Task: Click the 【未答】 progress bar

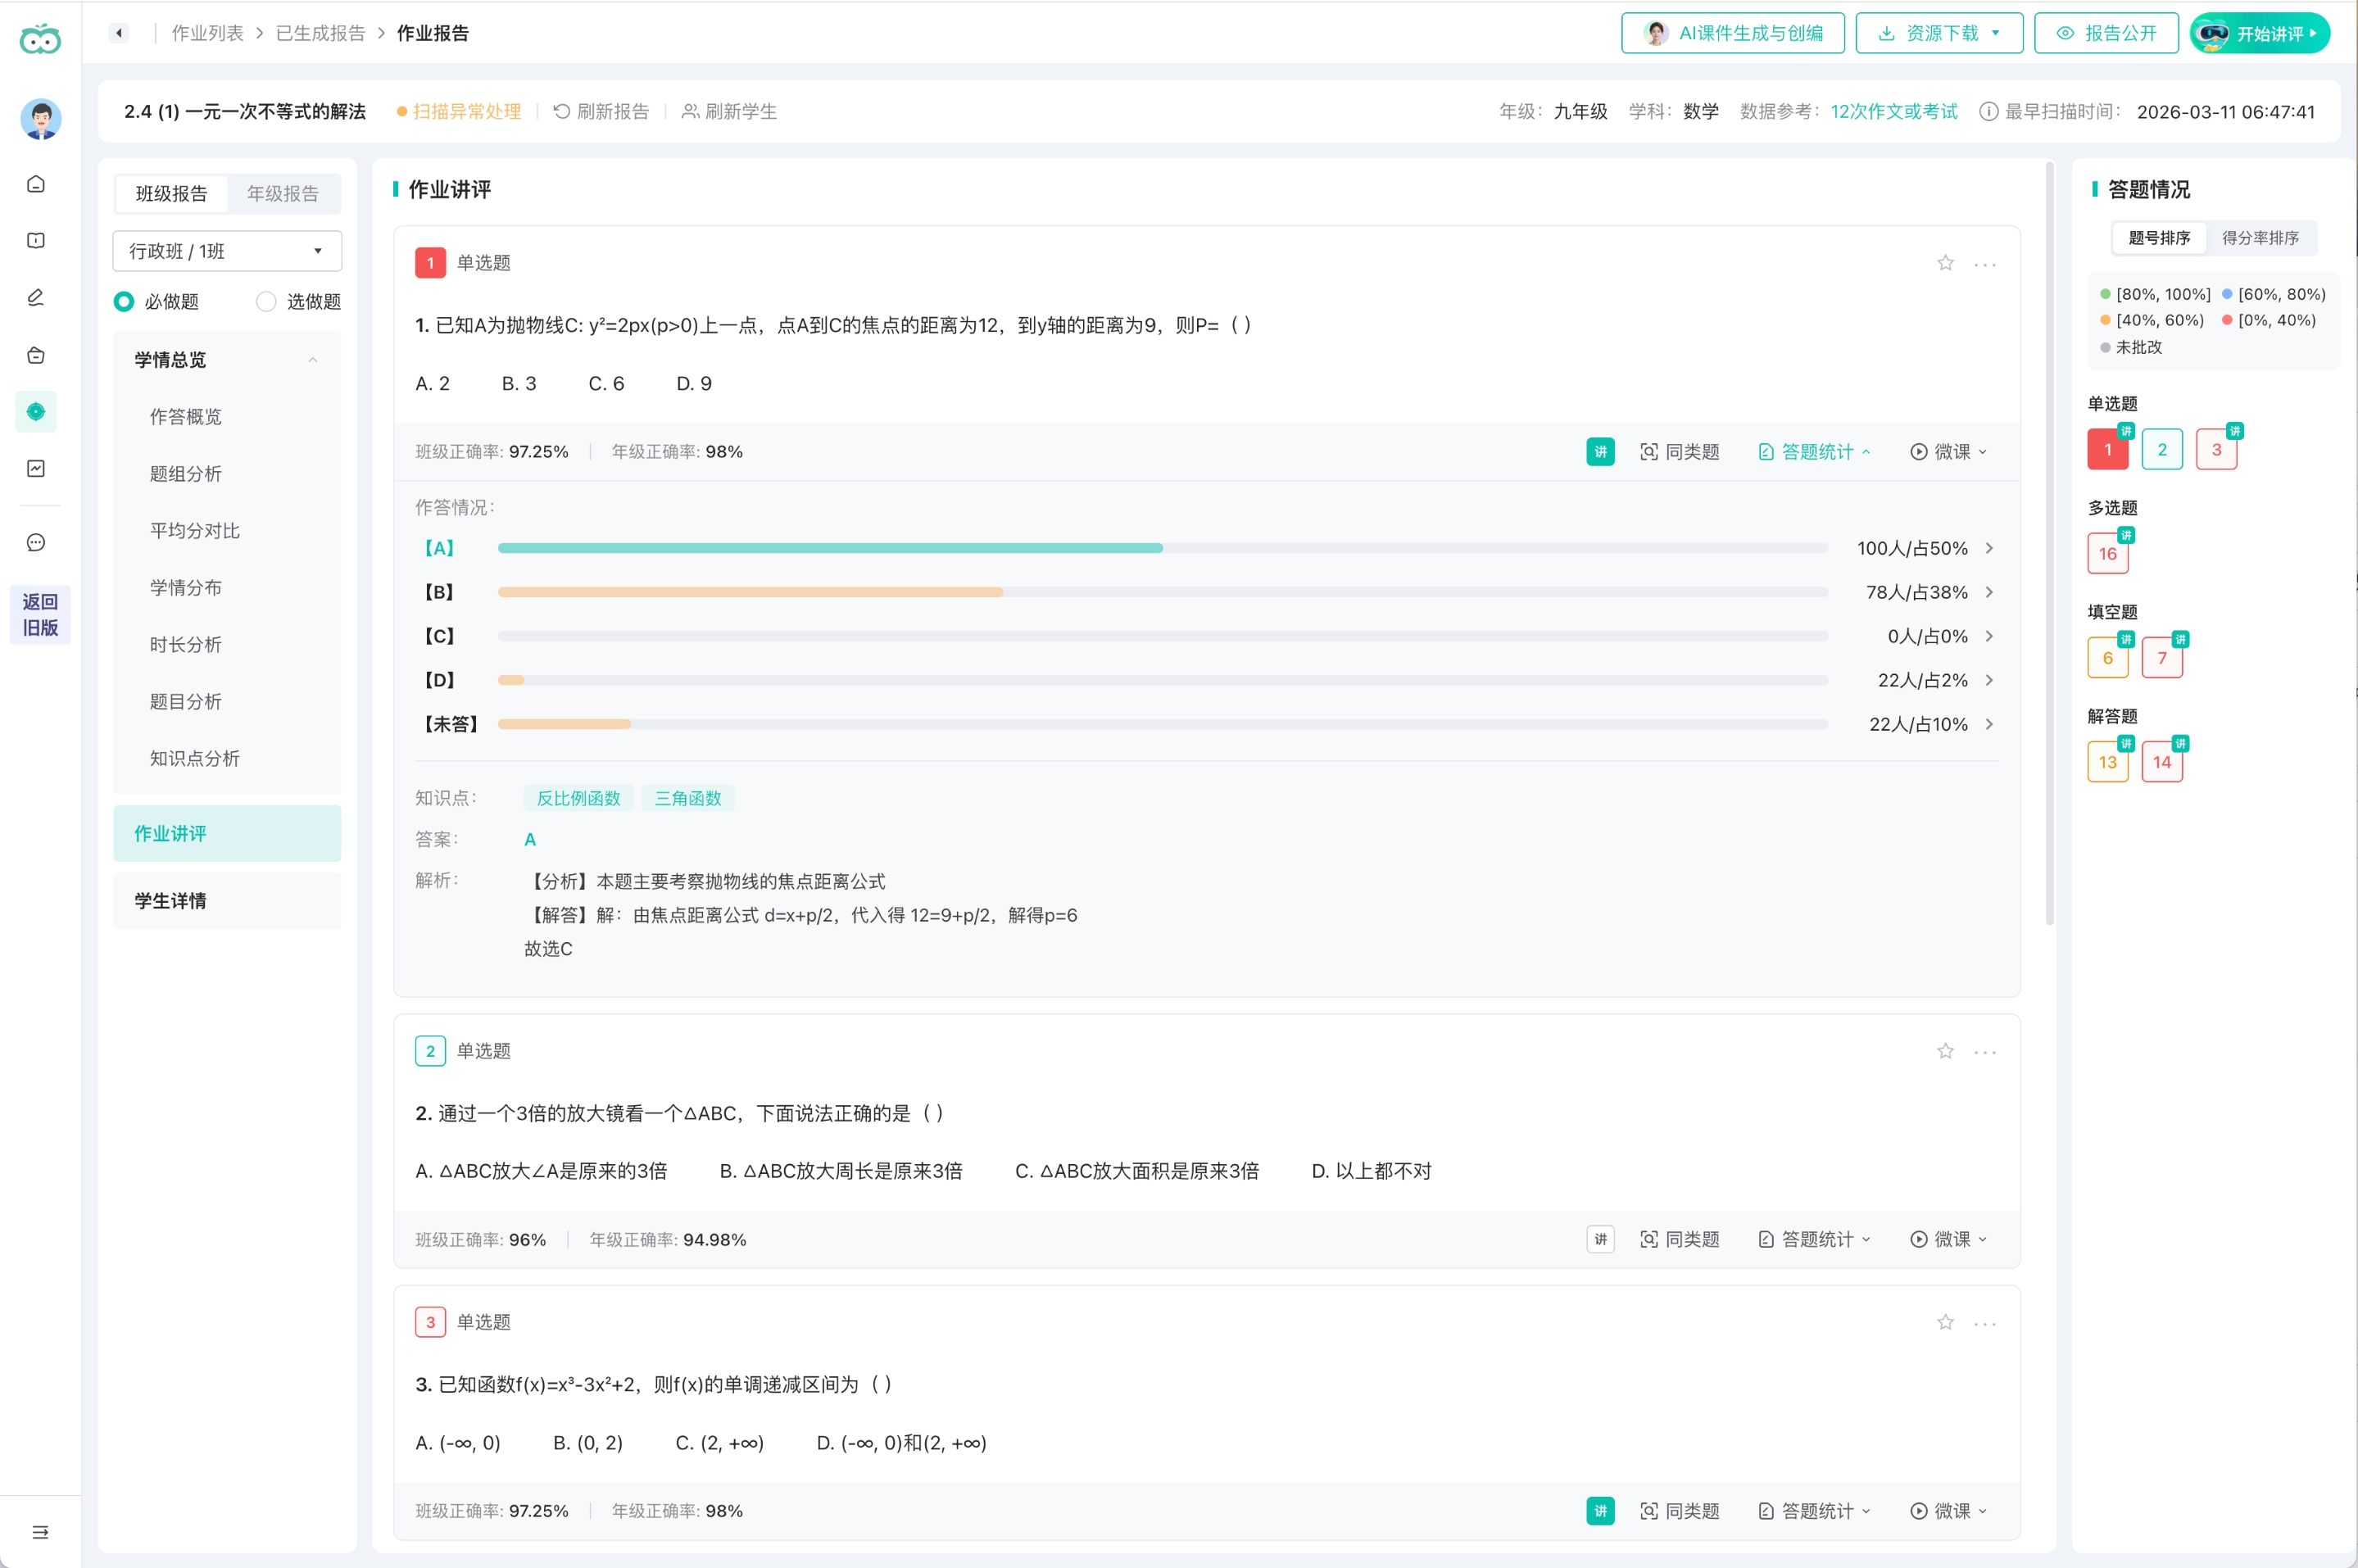Action: (x=1162, y=724)
